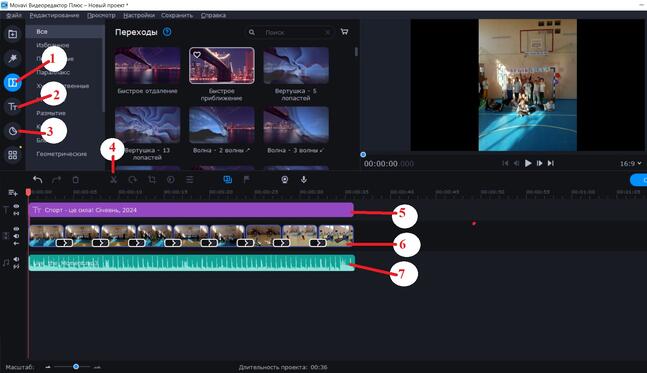647x373 pixels.
Task: Toggle video track arrow option
Action: point(16,243)
